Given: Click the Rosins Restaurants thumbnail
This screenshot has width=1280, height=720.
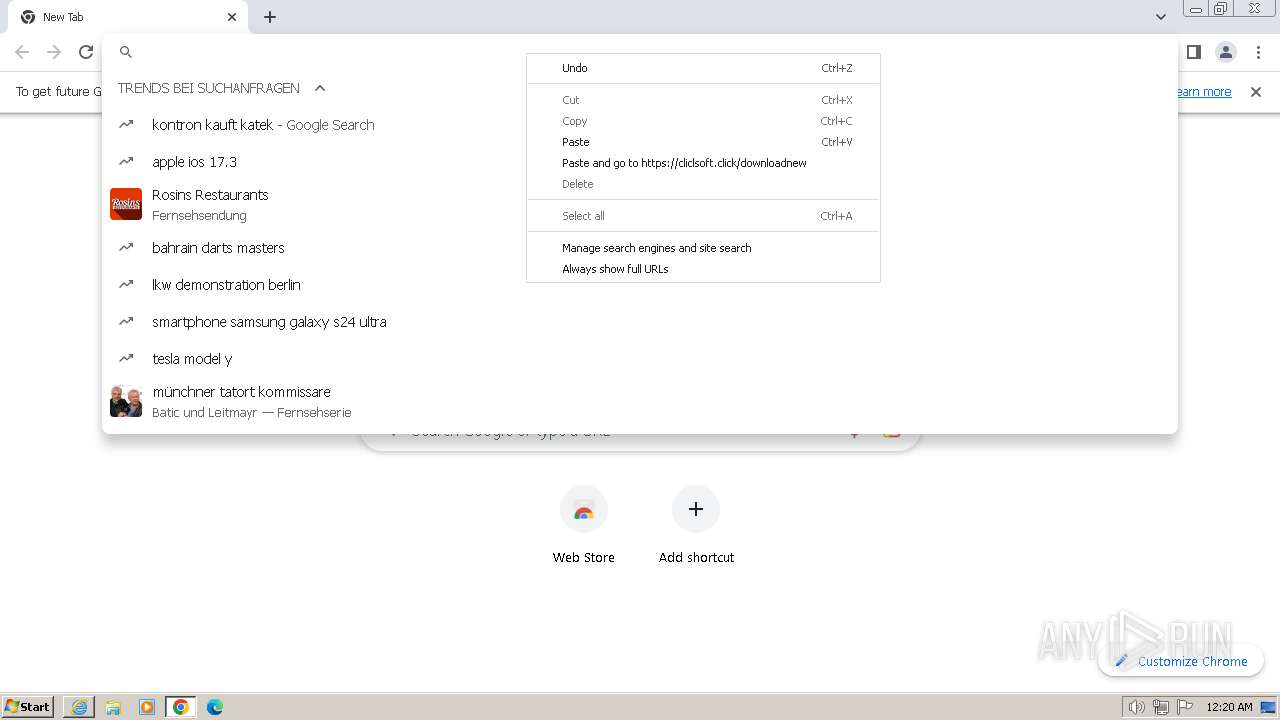Looking at the screenshot, I should pos(126,204).
